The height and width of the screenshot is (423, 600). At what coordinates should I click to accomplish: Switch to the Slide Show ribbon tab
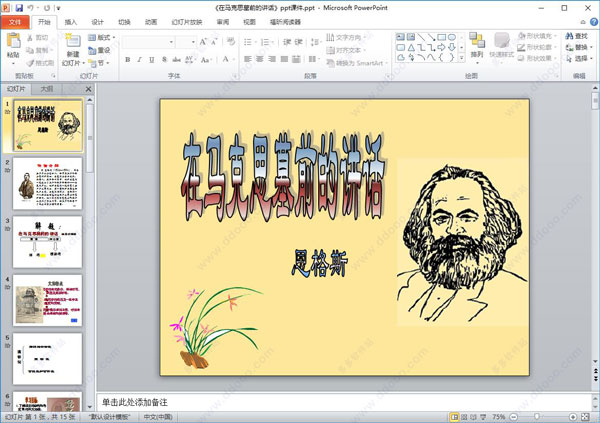coord(187,22)
